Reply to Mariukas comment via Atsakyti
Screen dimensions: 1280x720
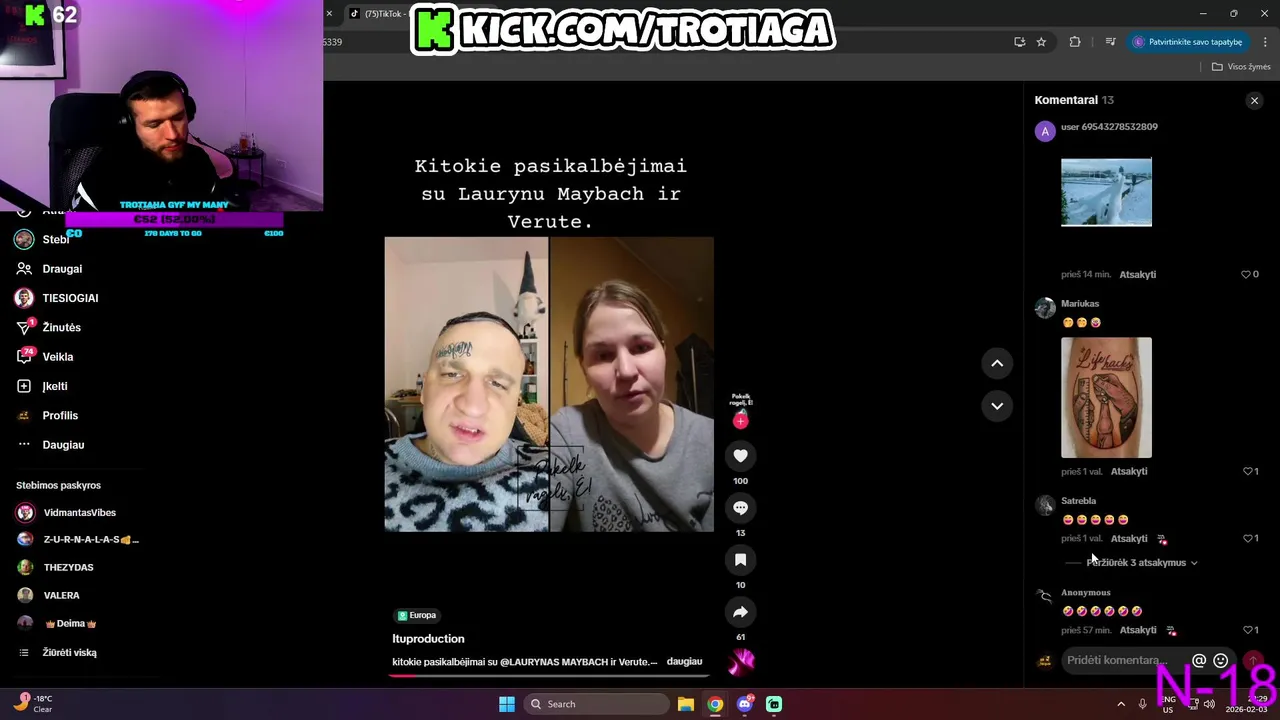pyautogui.click(x=1129, y=472)
